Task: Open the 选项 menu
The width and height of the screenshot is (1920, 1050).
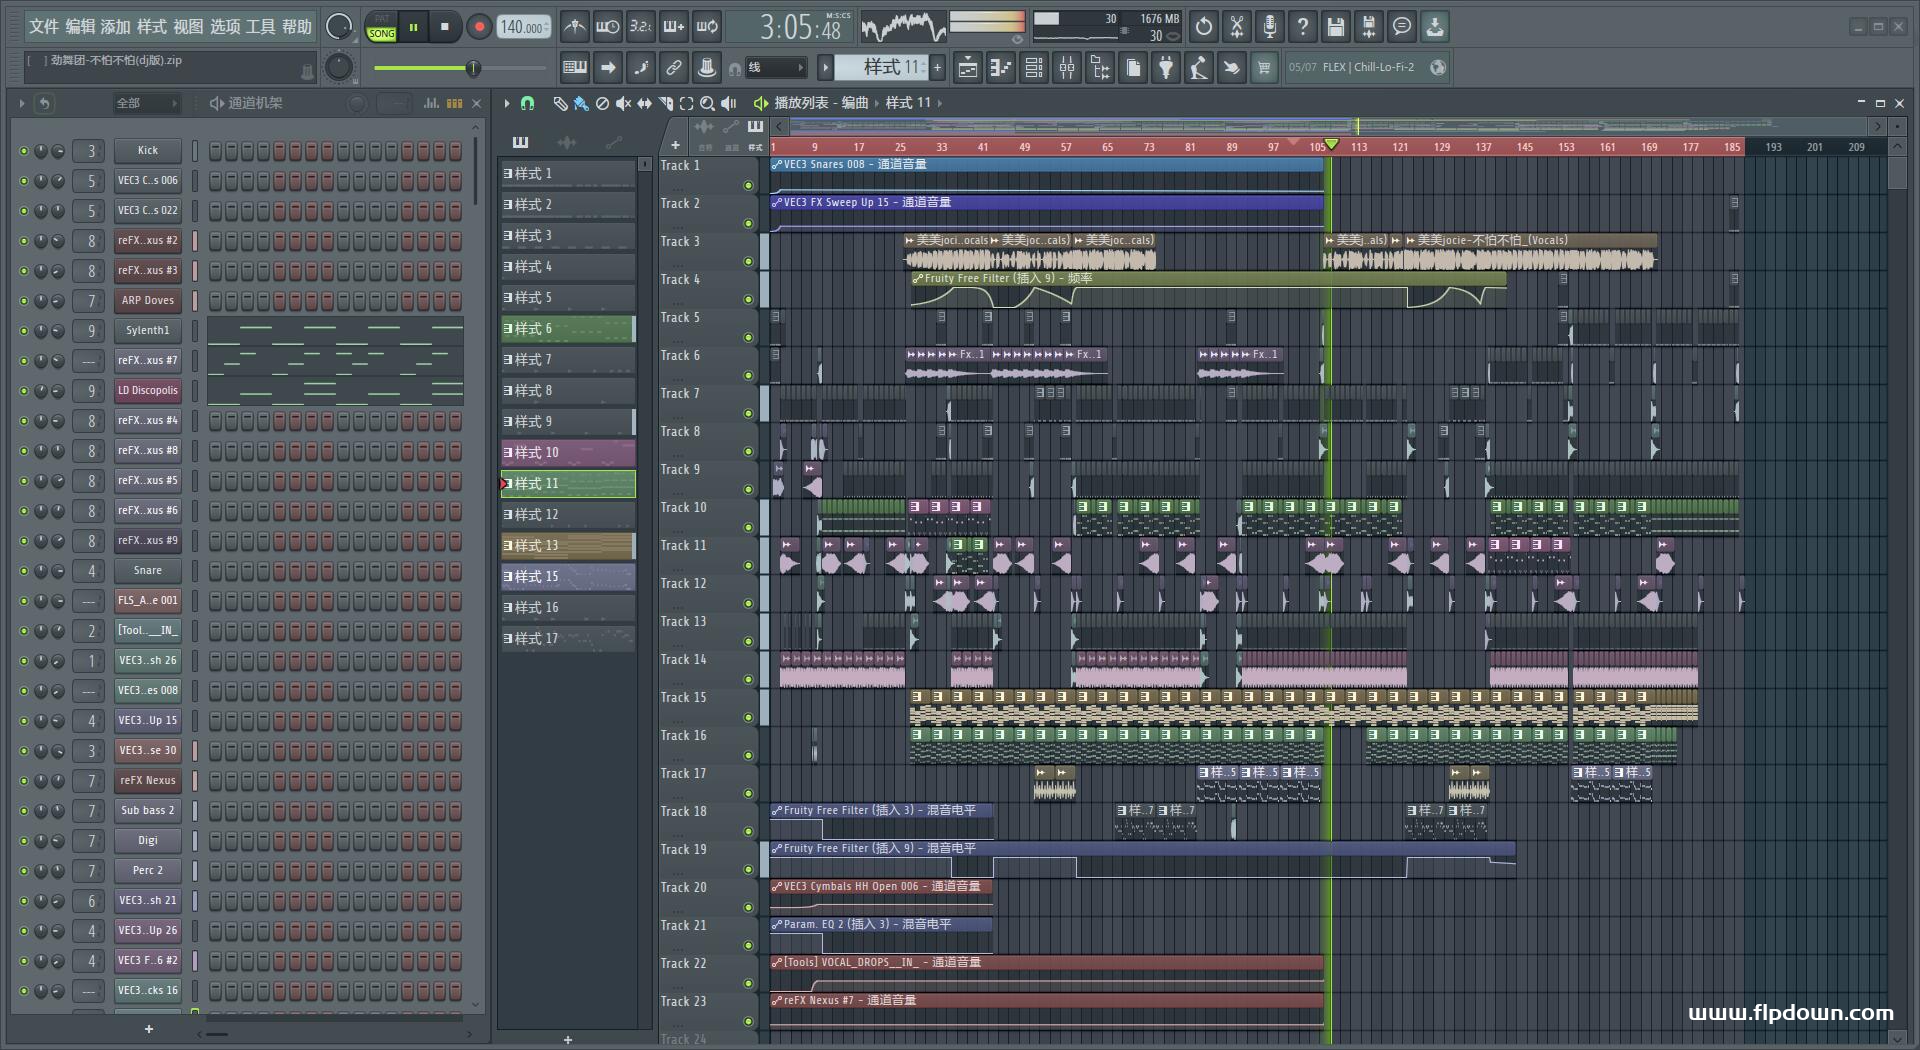Action: tap(225, 27)
